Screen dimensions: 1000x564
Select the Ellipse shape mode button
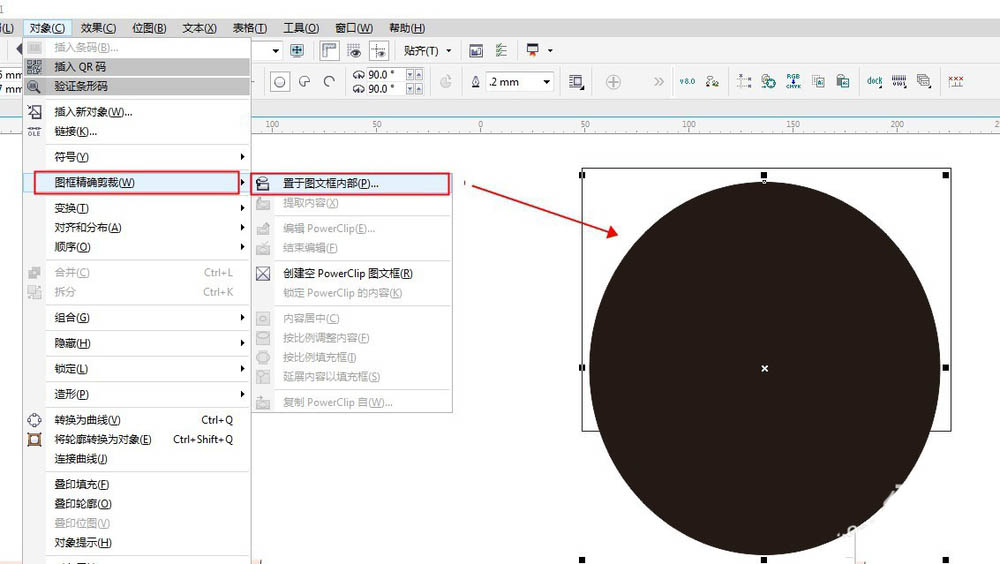click(281, 82)
